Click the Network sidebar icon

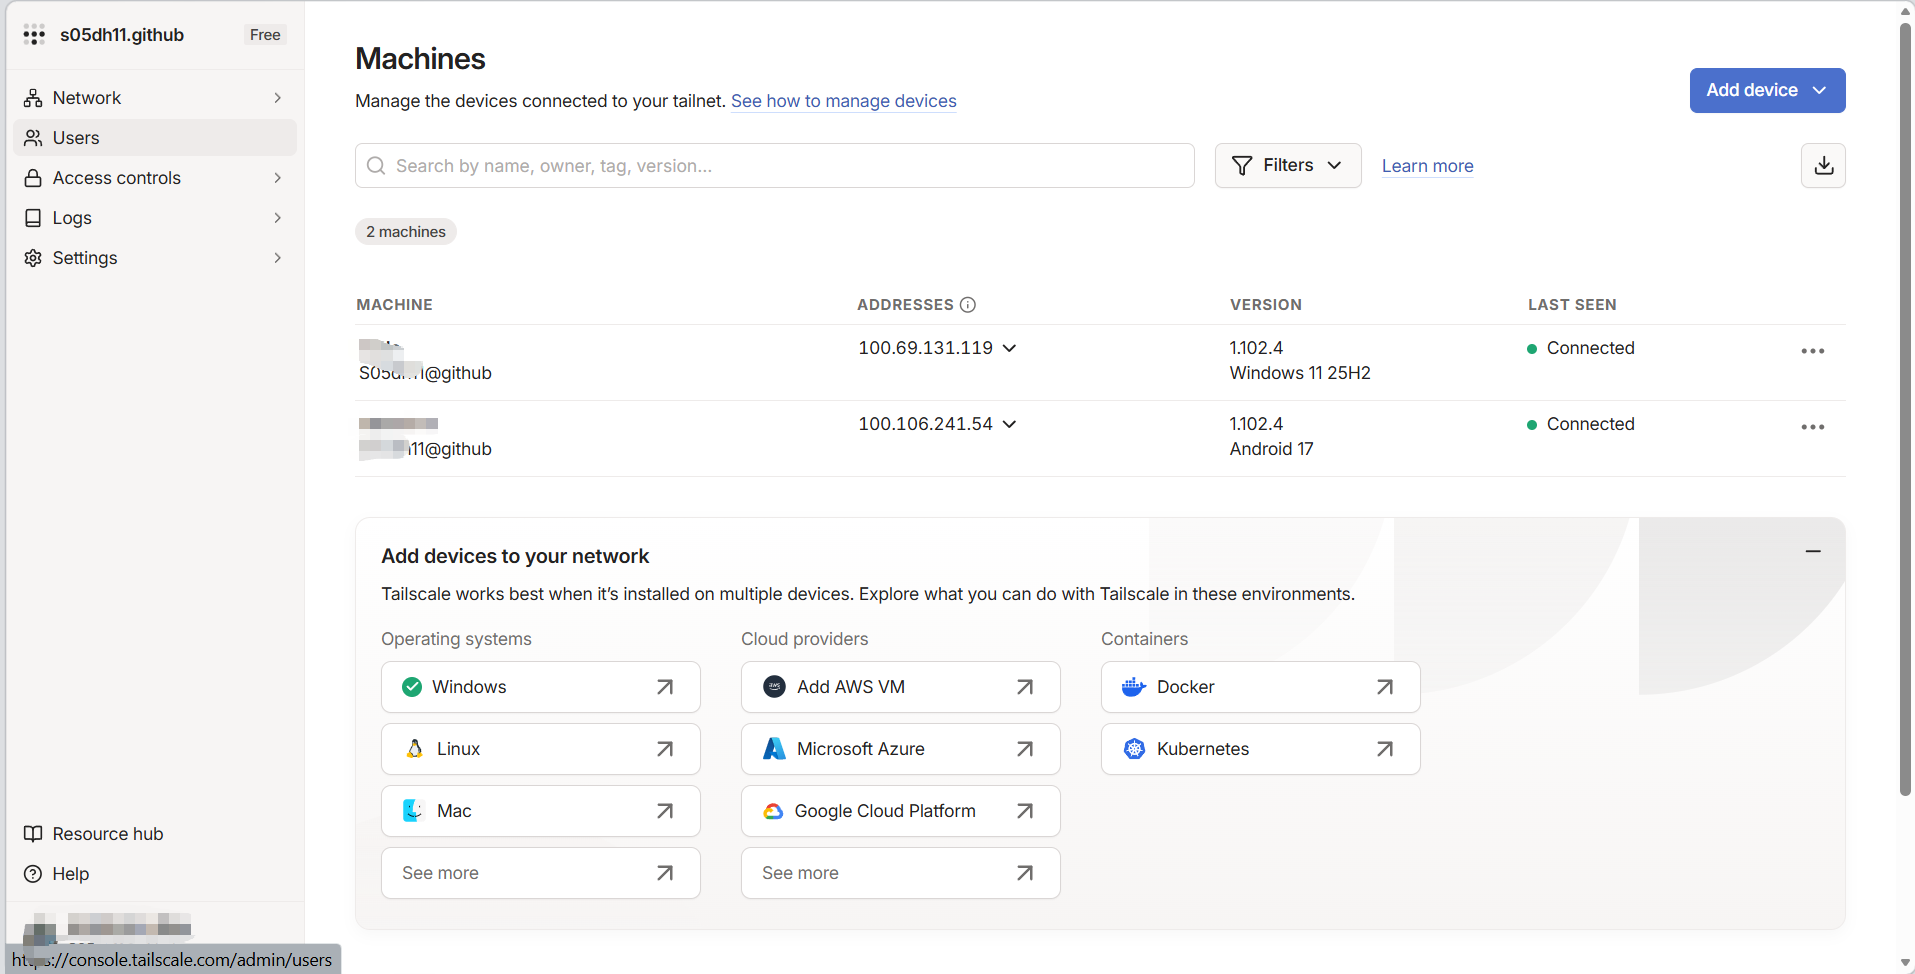tap(33, 98)
